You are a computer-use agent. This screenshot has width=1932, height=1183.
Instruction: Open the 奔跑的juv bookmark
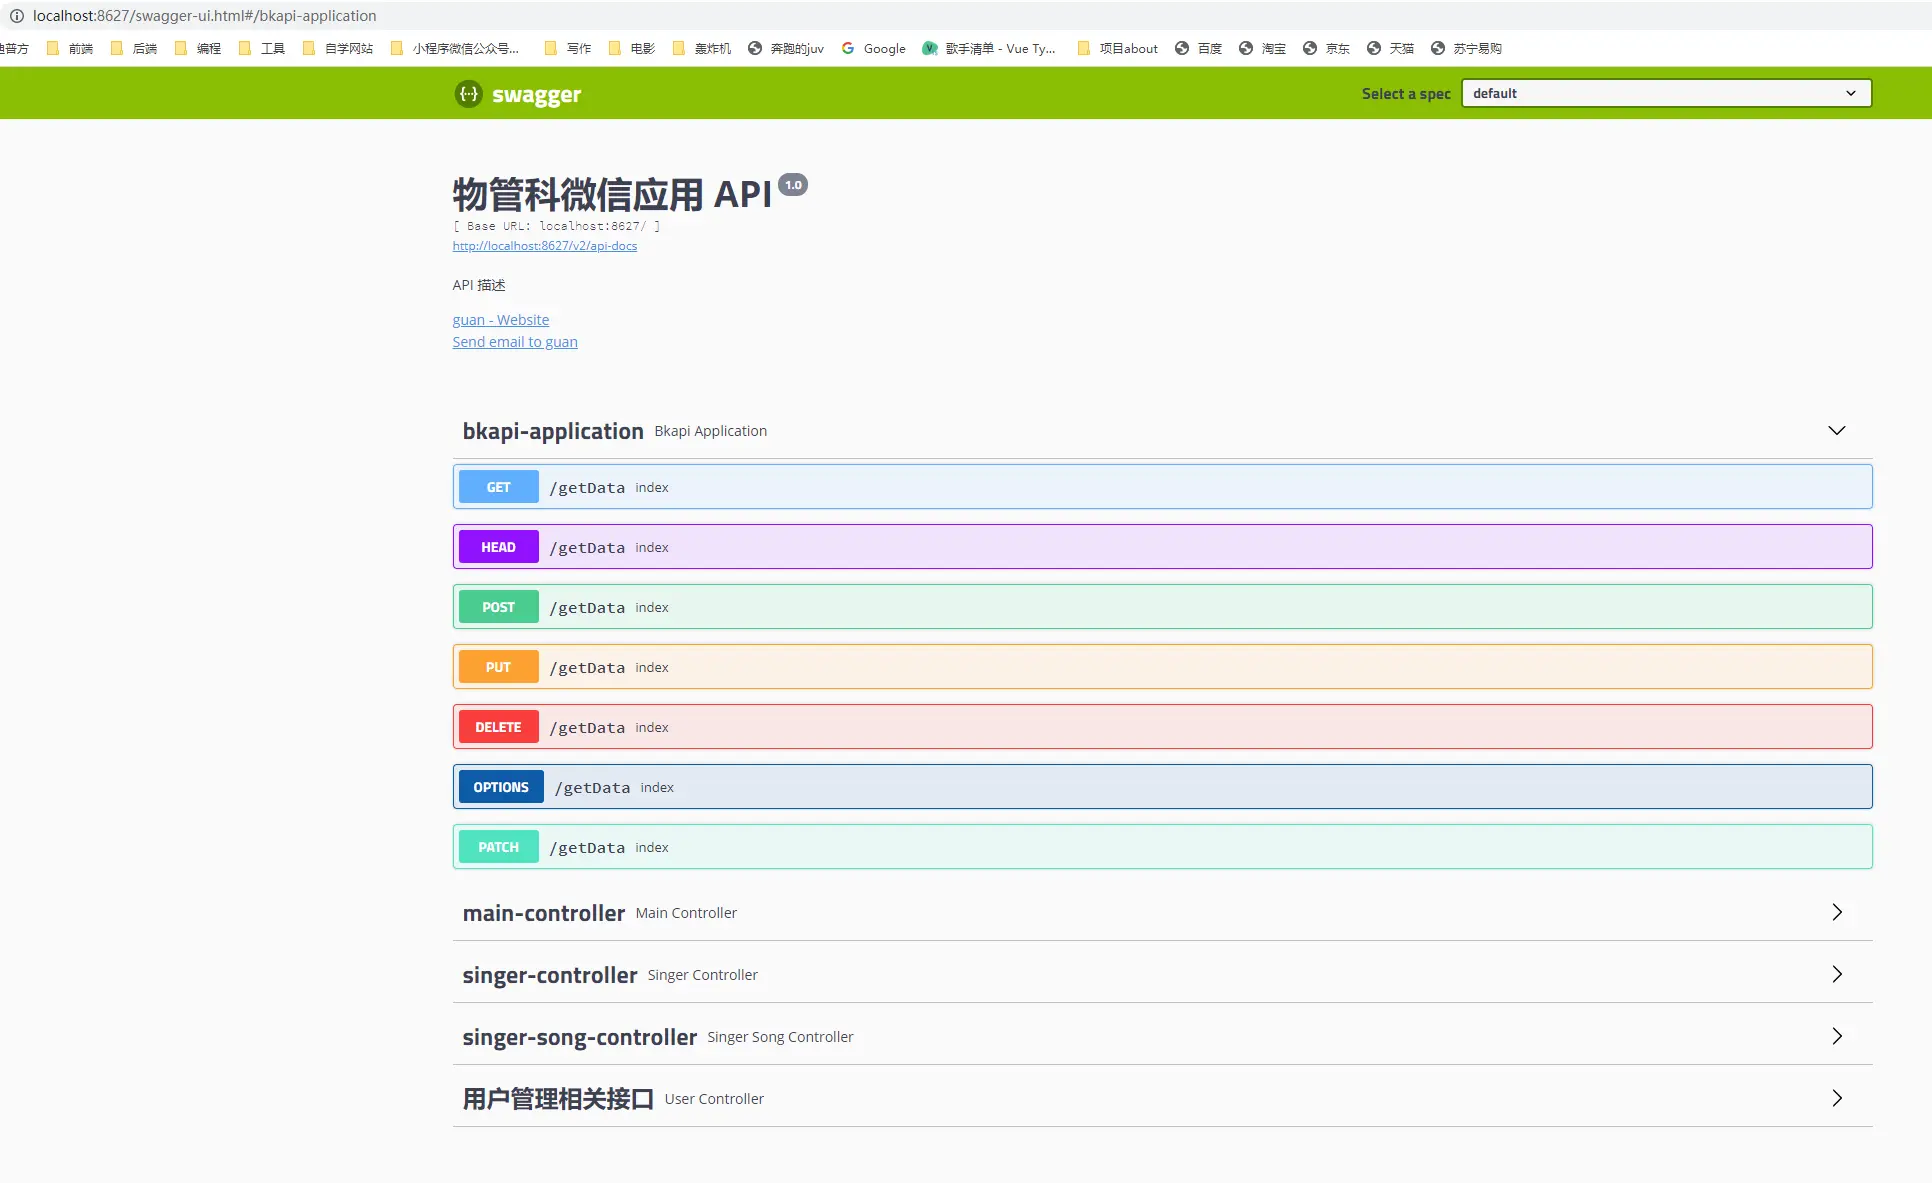(786, 48)
